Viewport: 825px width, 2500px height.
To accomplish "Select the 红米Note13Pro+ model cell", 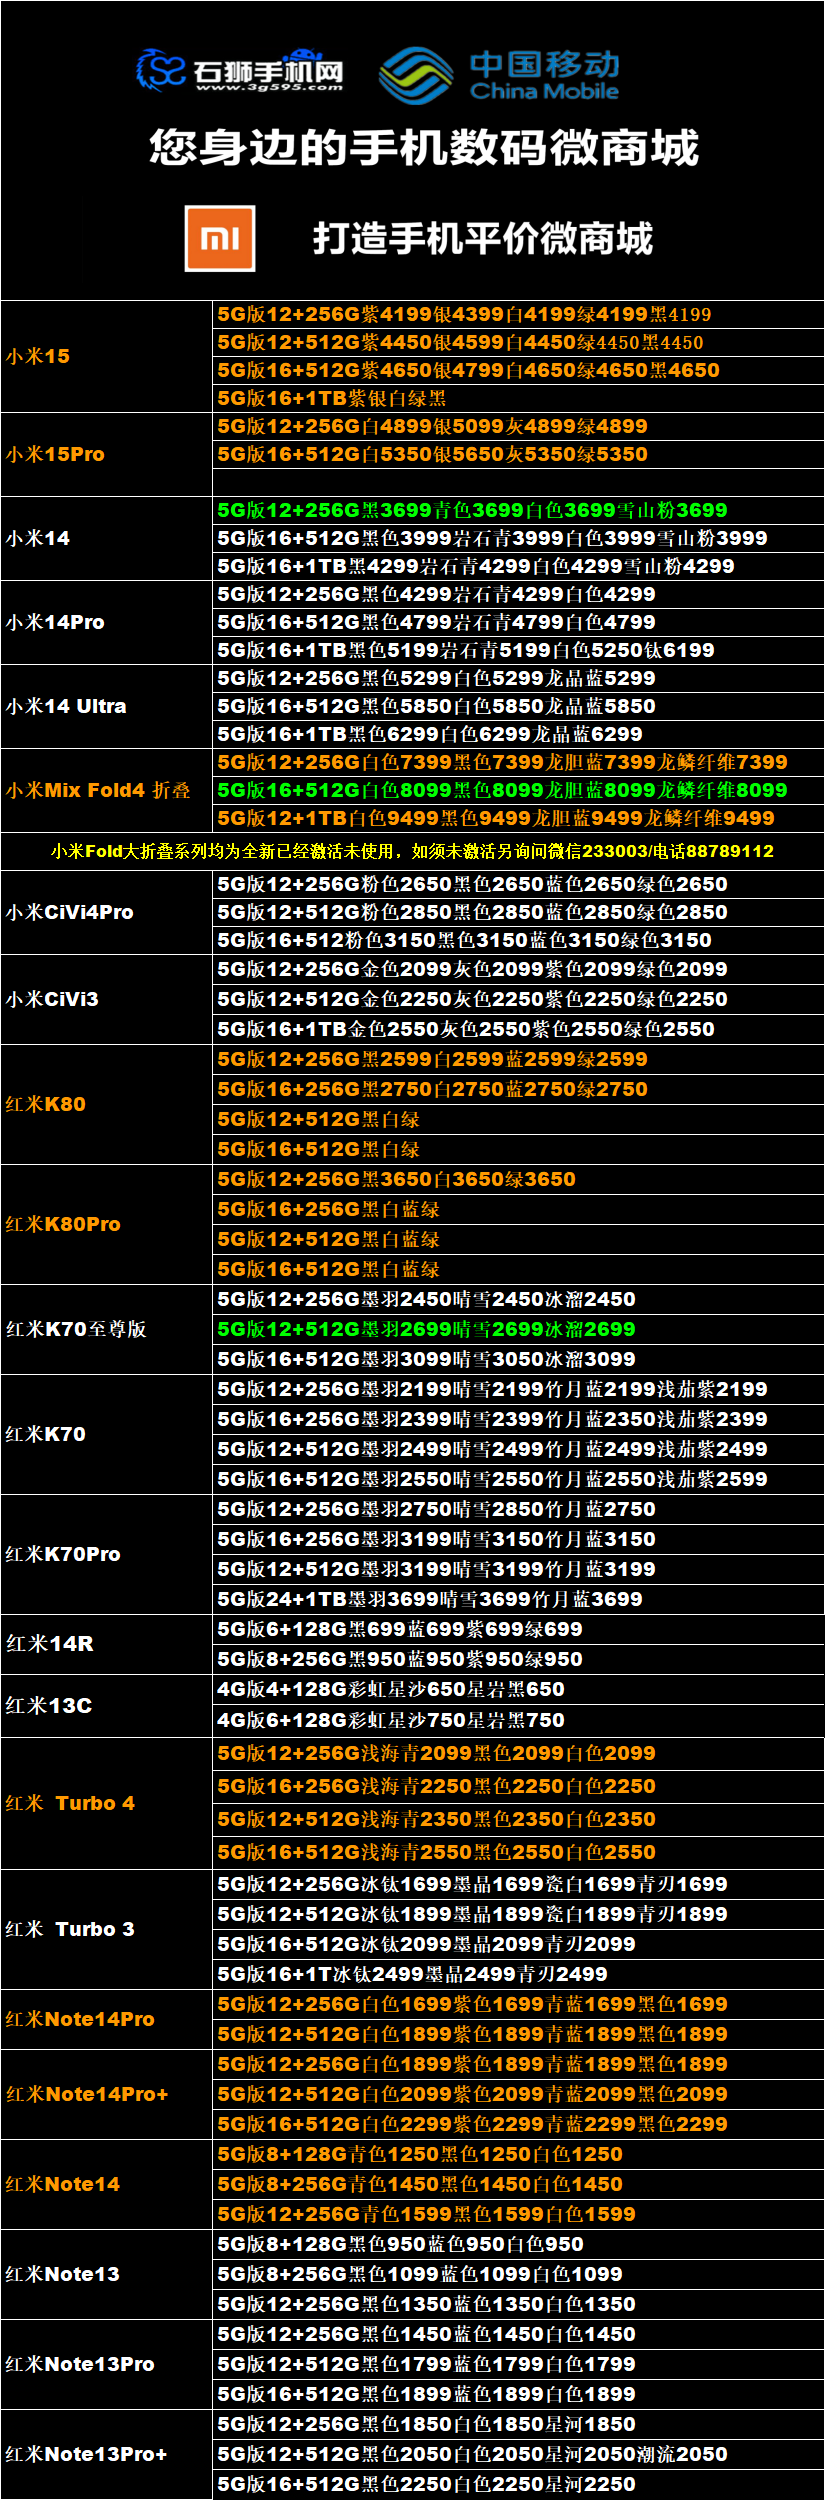I will tap(107, 2454).
